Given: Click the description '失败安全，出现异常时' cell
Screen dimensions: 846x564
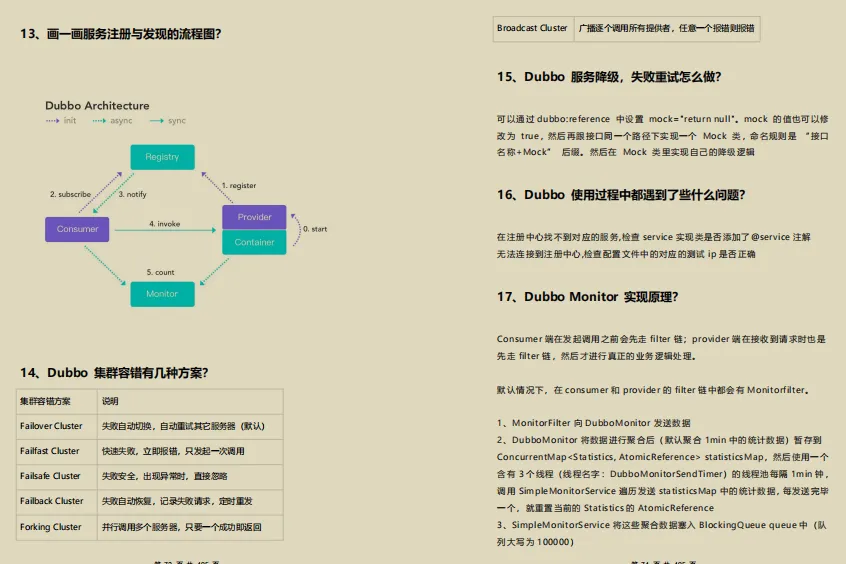Looking at the screenshot, I should (x=190, y=477).
